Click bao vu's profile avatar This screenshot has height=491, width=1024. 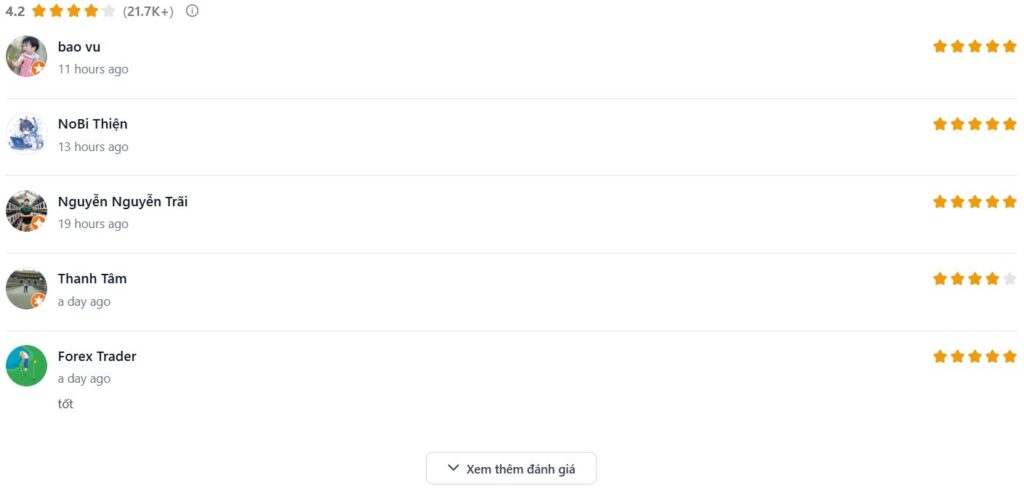click(x=26, y=57)
